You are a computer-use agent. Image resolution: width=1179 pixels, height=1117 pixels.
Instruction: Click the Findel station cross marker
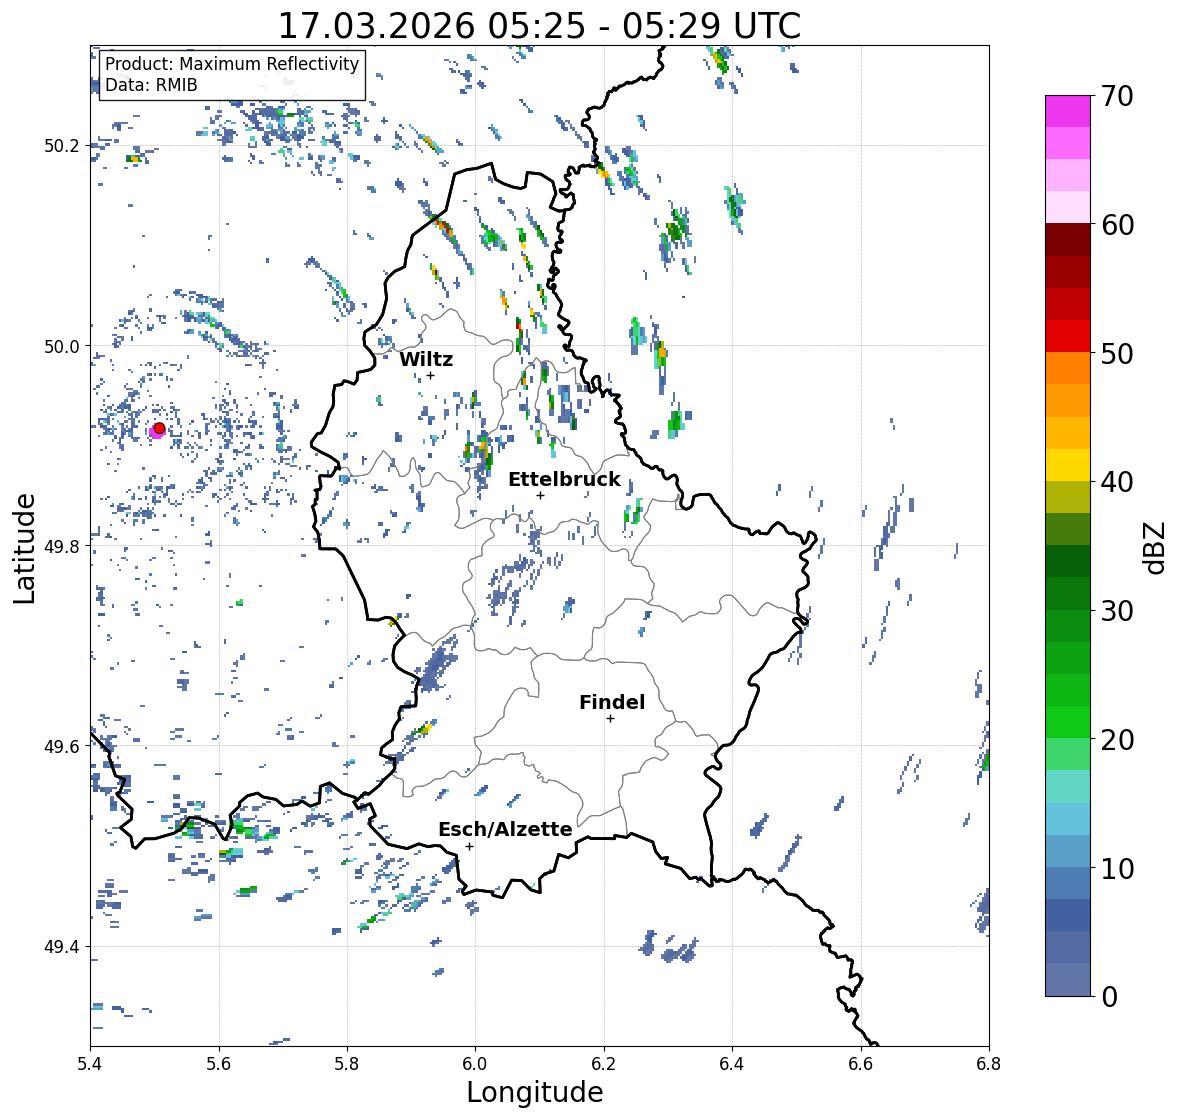[x=611, y=719]
